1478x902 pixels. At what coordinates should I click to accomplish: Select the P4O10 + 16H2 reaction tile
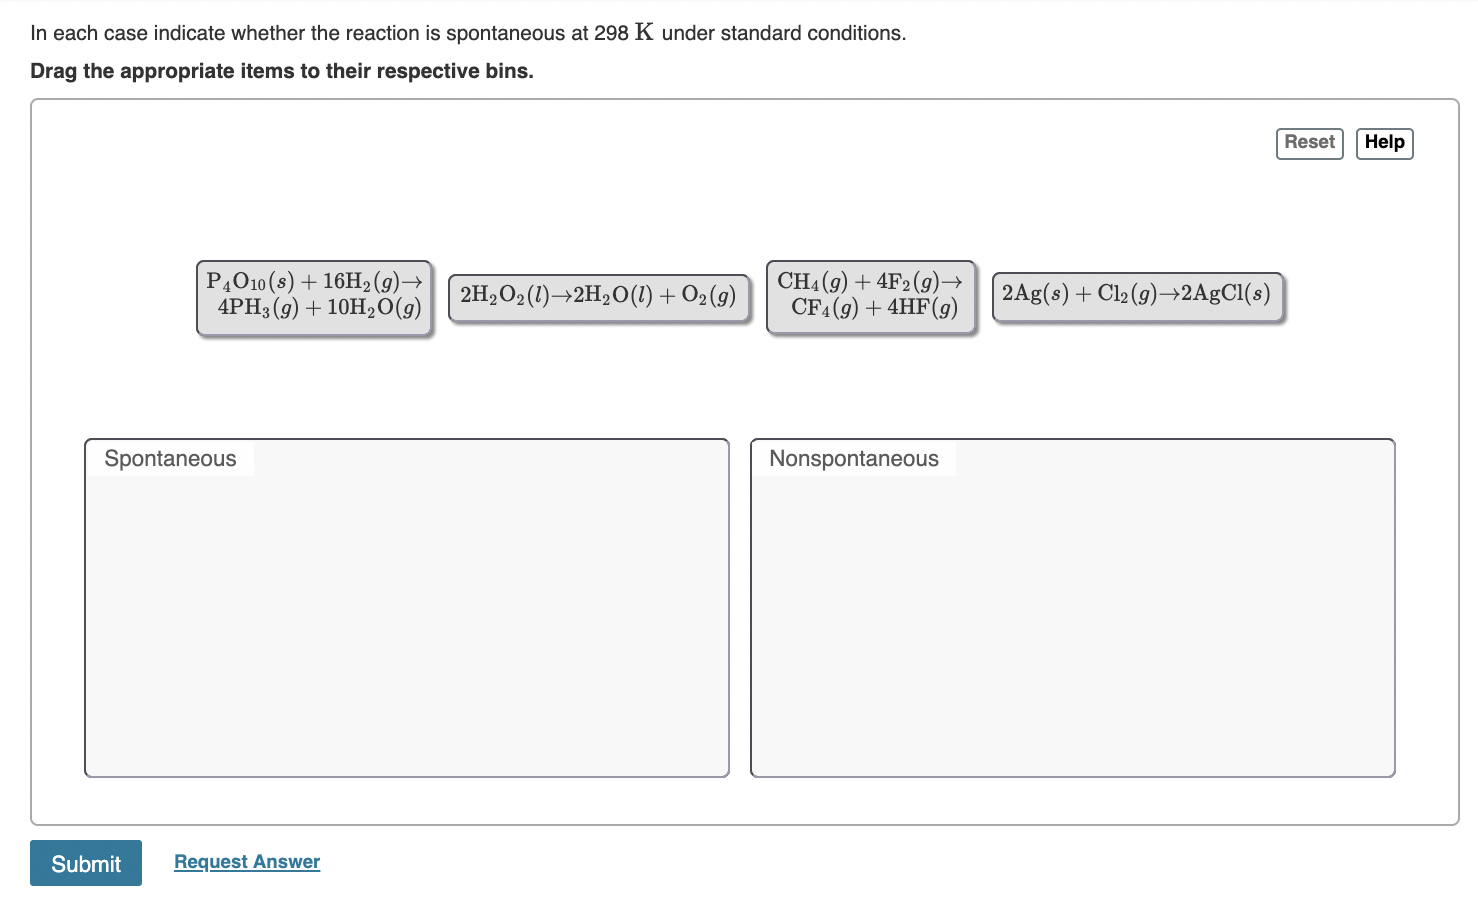313,296
